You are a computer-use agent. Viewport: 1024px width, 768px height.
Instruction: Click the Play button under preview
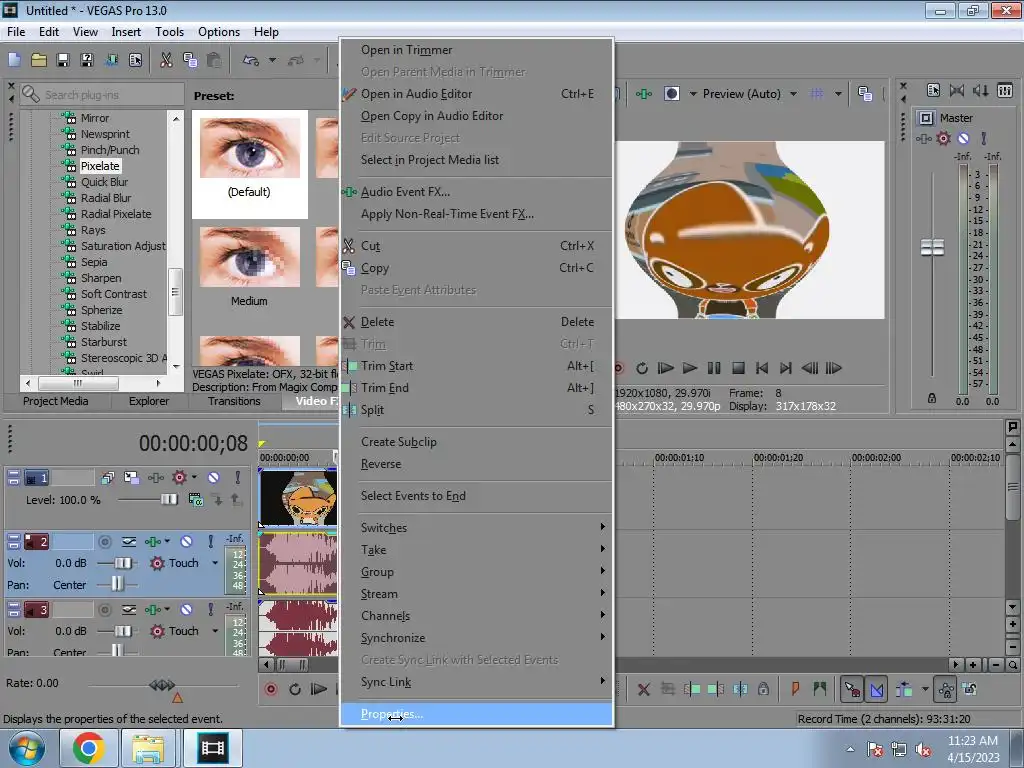[x=690, y=368]
